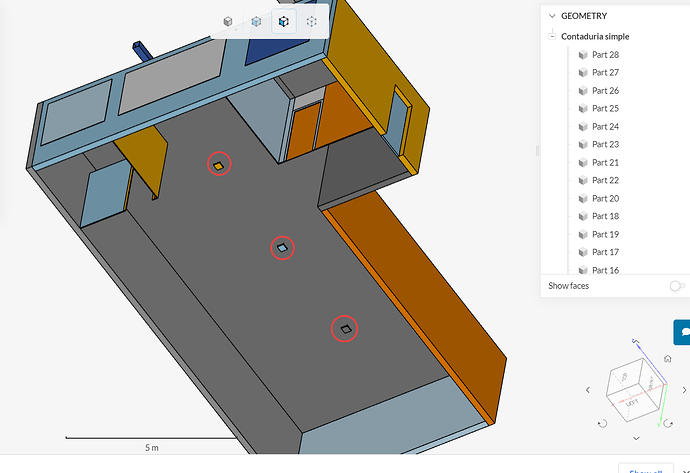Click the cube icon beside Part 24
690x473 pixels.
583,127
